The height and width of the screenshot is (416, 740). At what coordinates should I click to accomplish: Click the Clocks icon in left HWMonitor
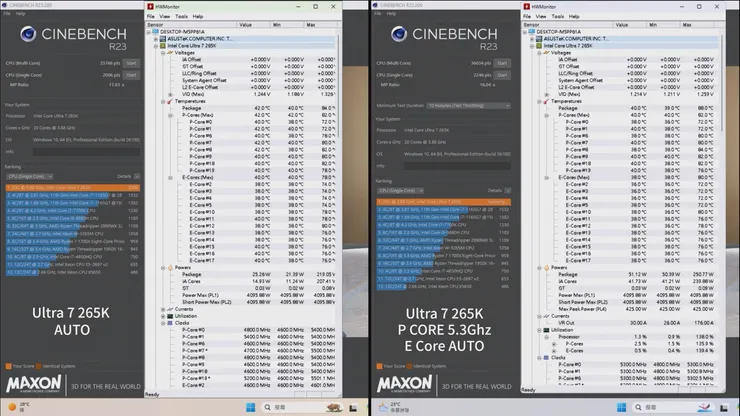coord(170,323)
